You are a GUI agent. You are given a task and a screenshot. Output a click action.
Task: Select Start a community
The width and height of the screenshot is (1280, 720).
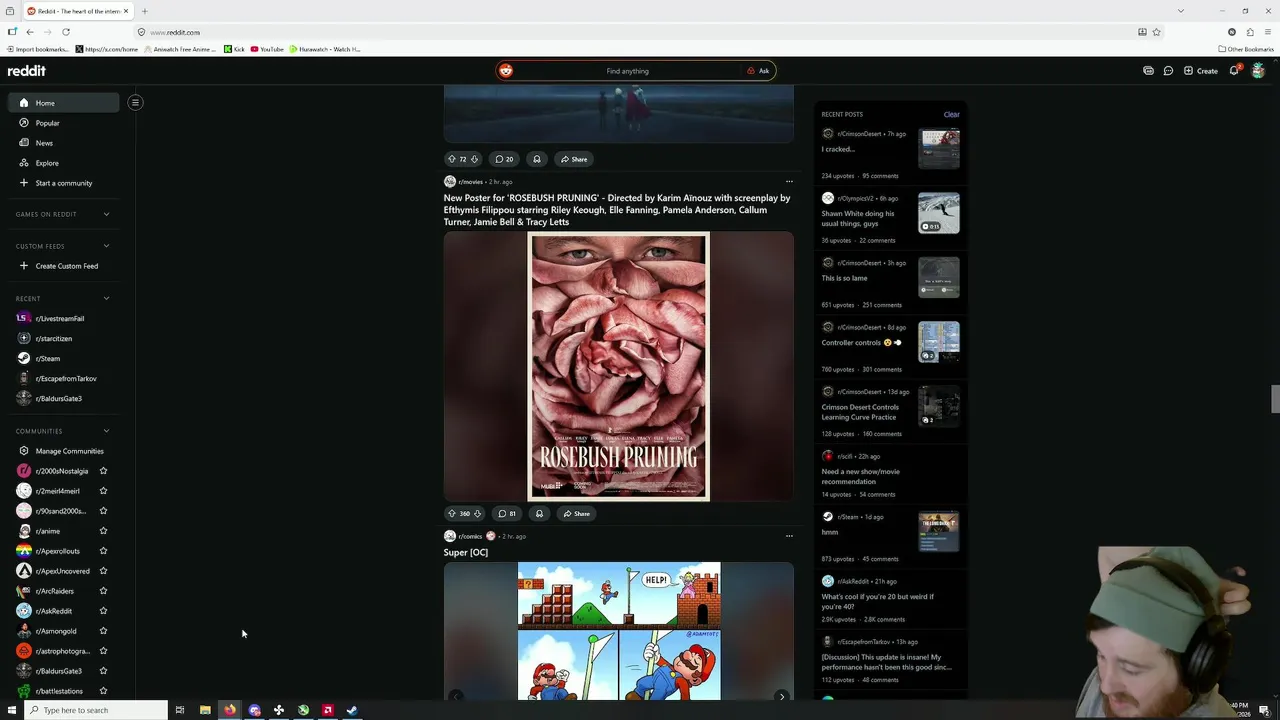(x=63, y=183)
